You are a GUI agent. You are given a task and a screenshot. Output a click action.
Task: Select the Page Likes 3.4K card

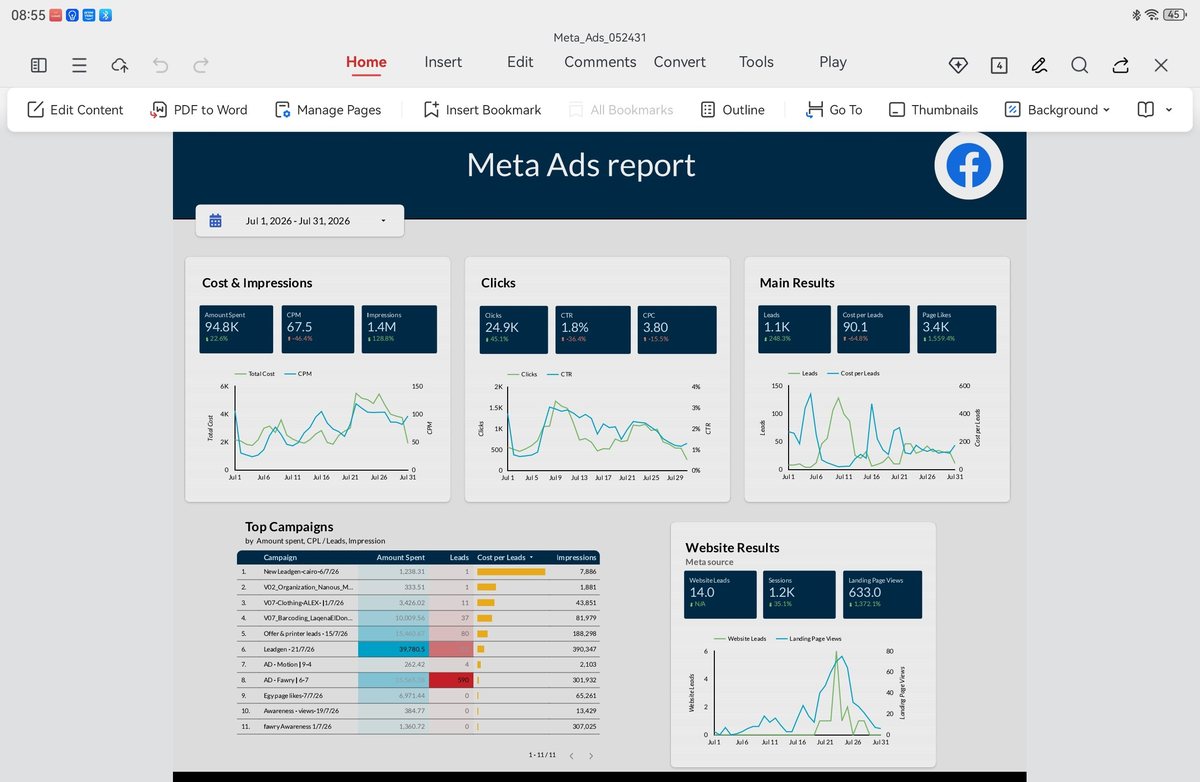coord(957,329)
